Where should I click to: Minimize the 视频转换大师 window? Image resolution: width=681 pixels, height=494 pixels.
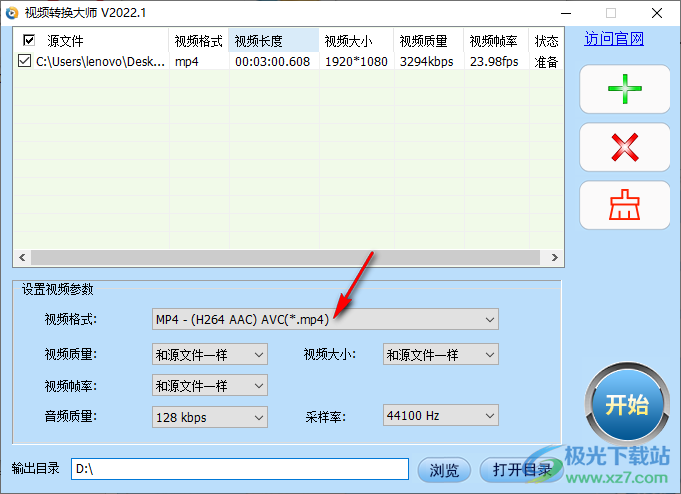[x=566, y=13]
